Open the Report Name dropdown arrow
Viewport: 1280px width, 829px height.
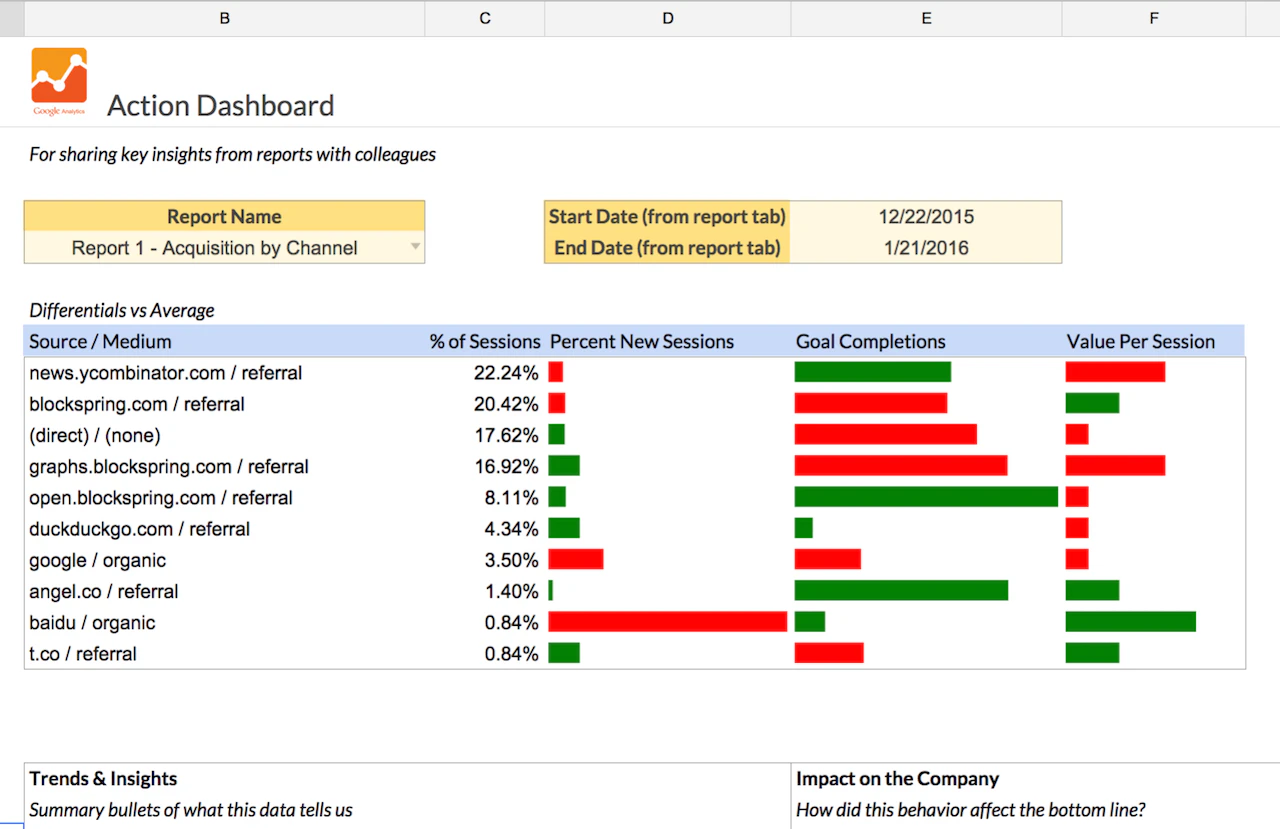(x=415, y=248)
